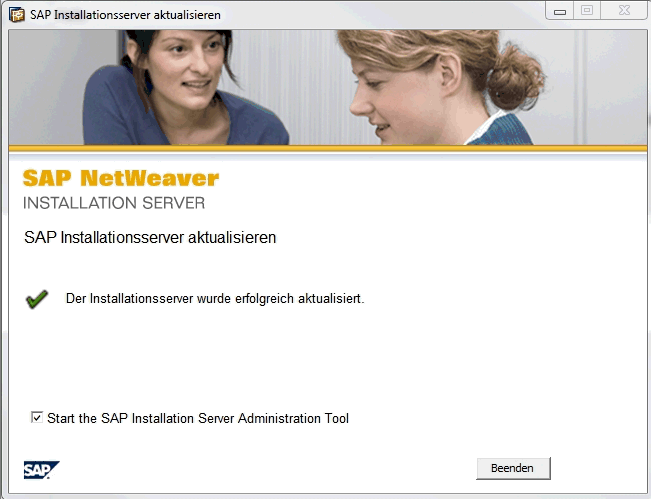Click the installer icon in the title bar
The image size is (651, 499).
tap(17, 15)
